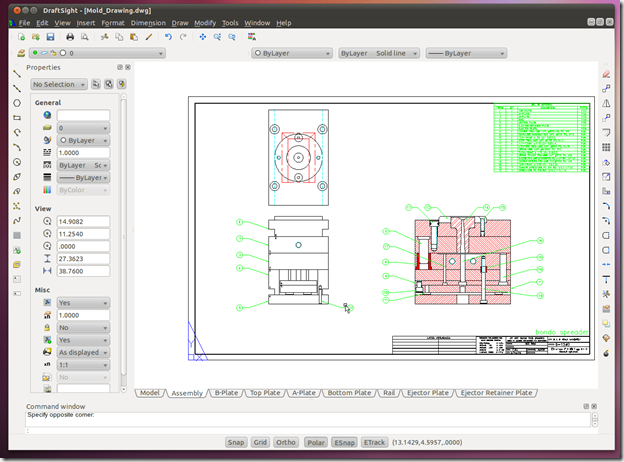Viewport: 624px width, 462px height.
Task: Click the Redo arrow icon
Action: click(183, 37)
